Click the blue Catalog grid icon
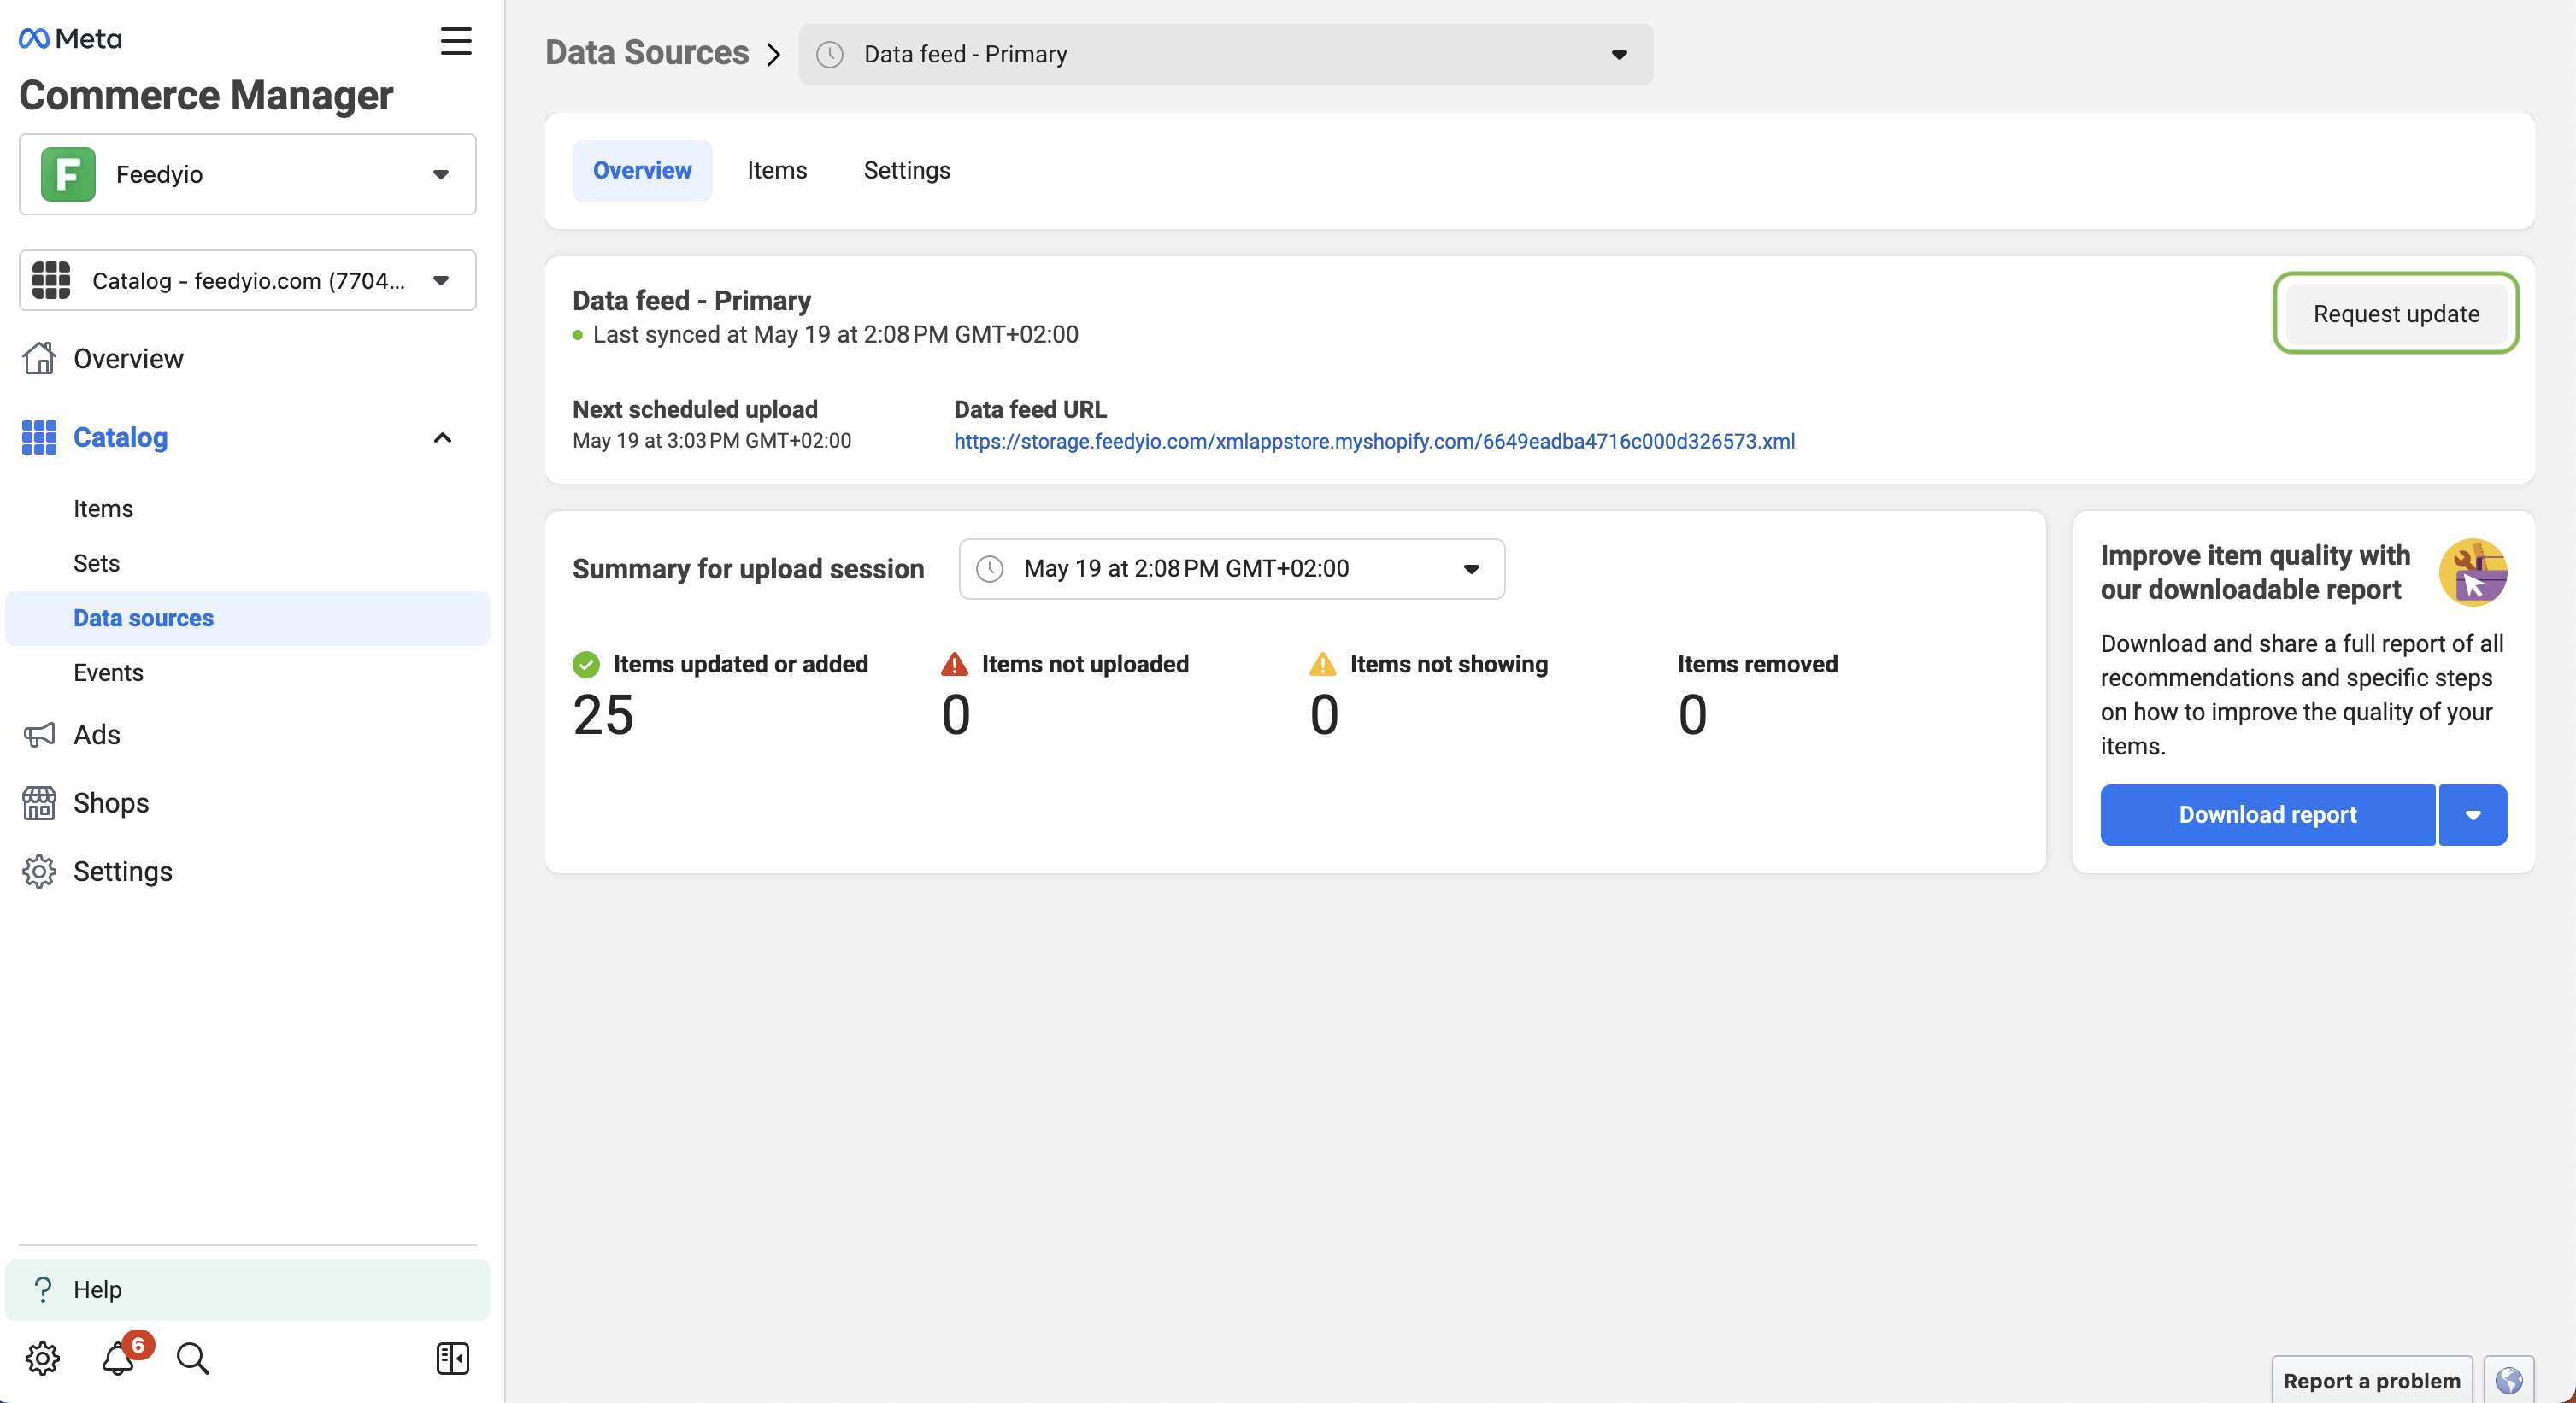2576x1403 pixels. tap(39, 437)
